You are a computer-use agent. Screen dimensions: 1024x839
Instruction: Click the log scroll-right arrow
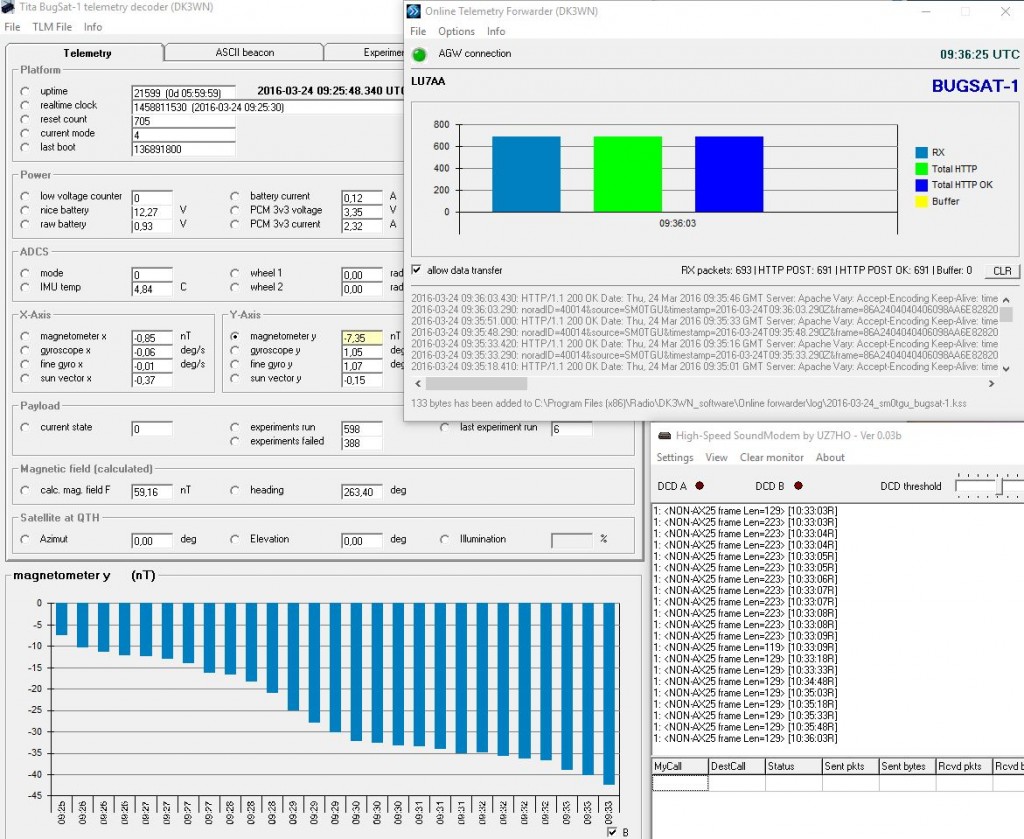[991, 384]
